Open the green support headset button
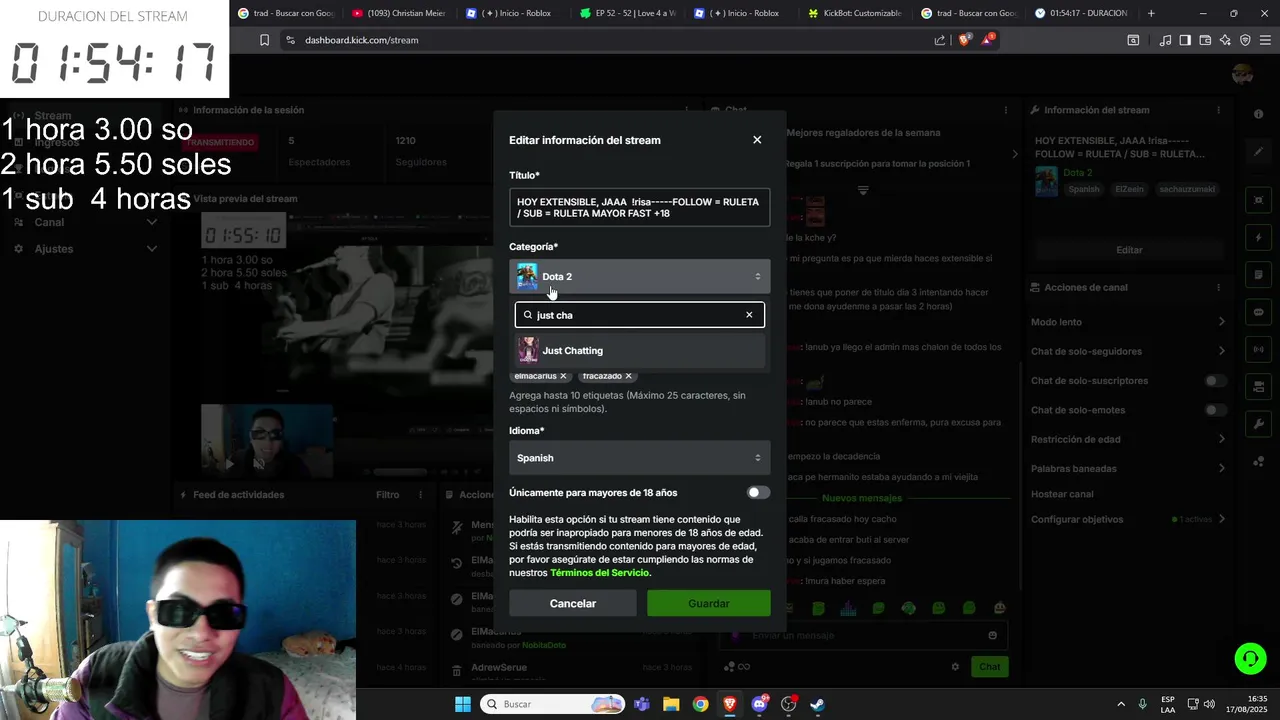Screen dimensions: 1280x720 point(1250,658)
